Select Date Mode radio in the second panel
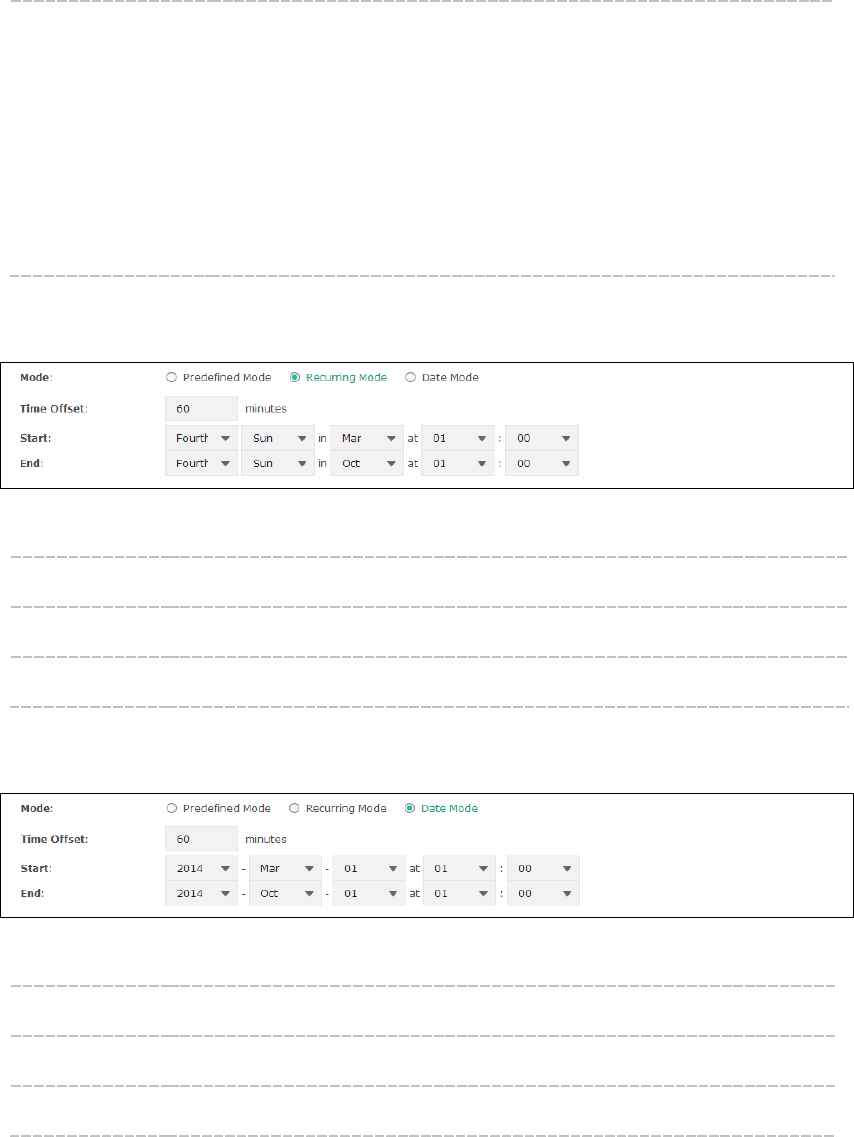 [410, 808]
